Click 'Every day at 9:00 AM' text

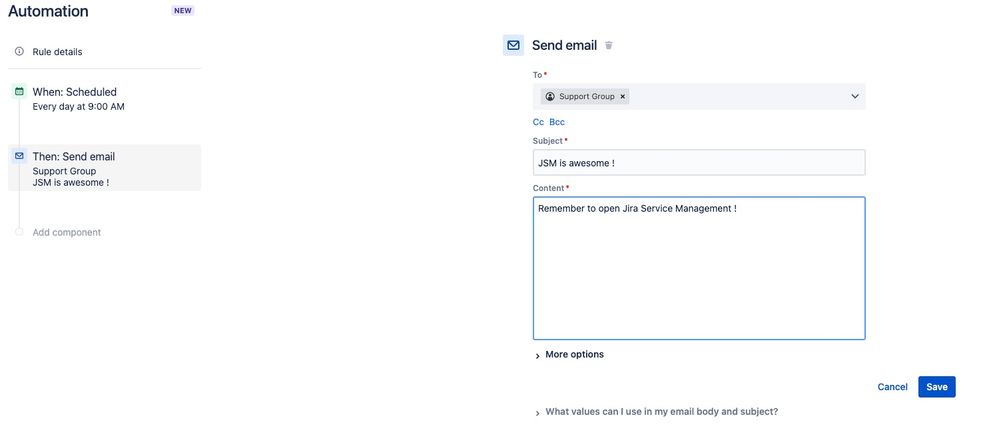78,107
